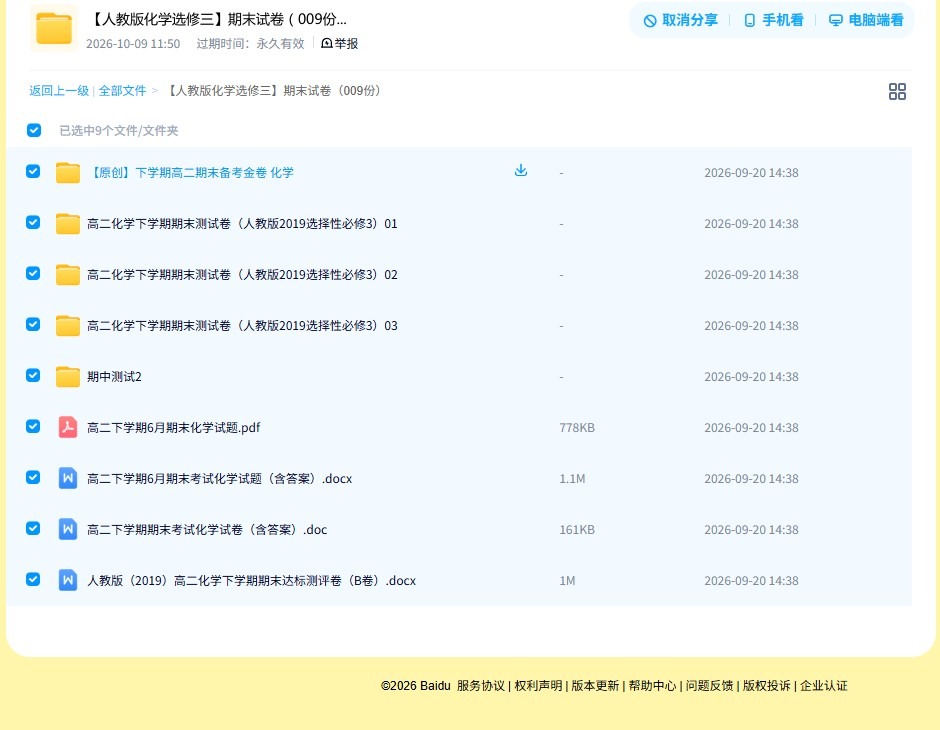Open 企业认证 footer link
Screen dimensions: 940x730
824,686
